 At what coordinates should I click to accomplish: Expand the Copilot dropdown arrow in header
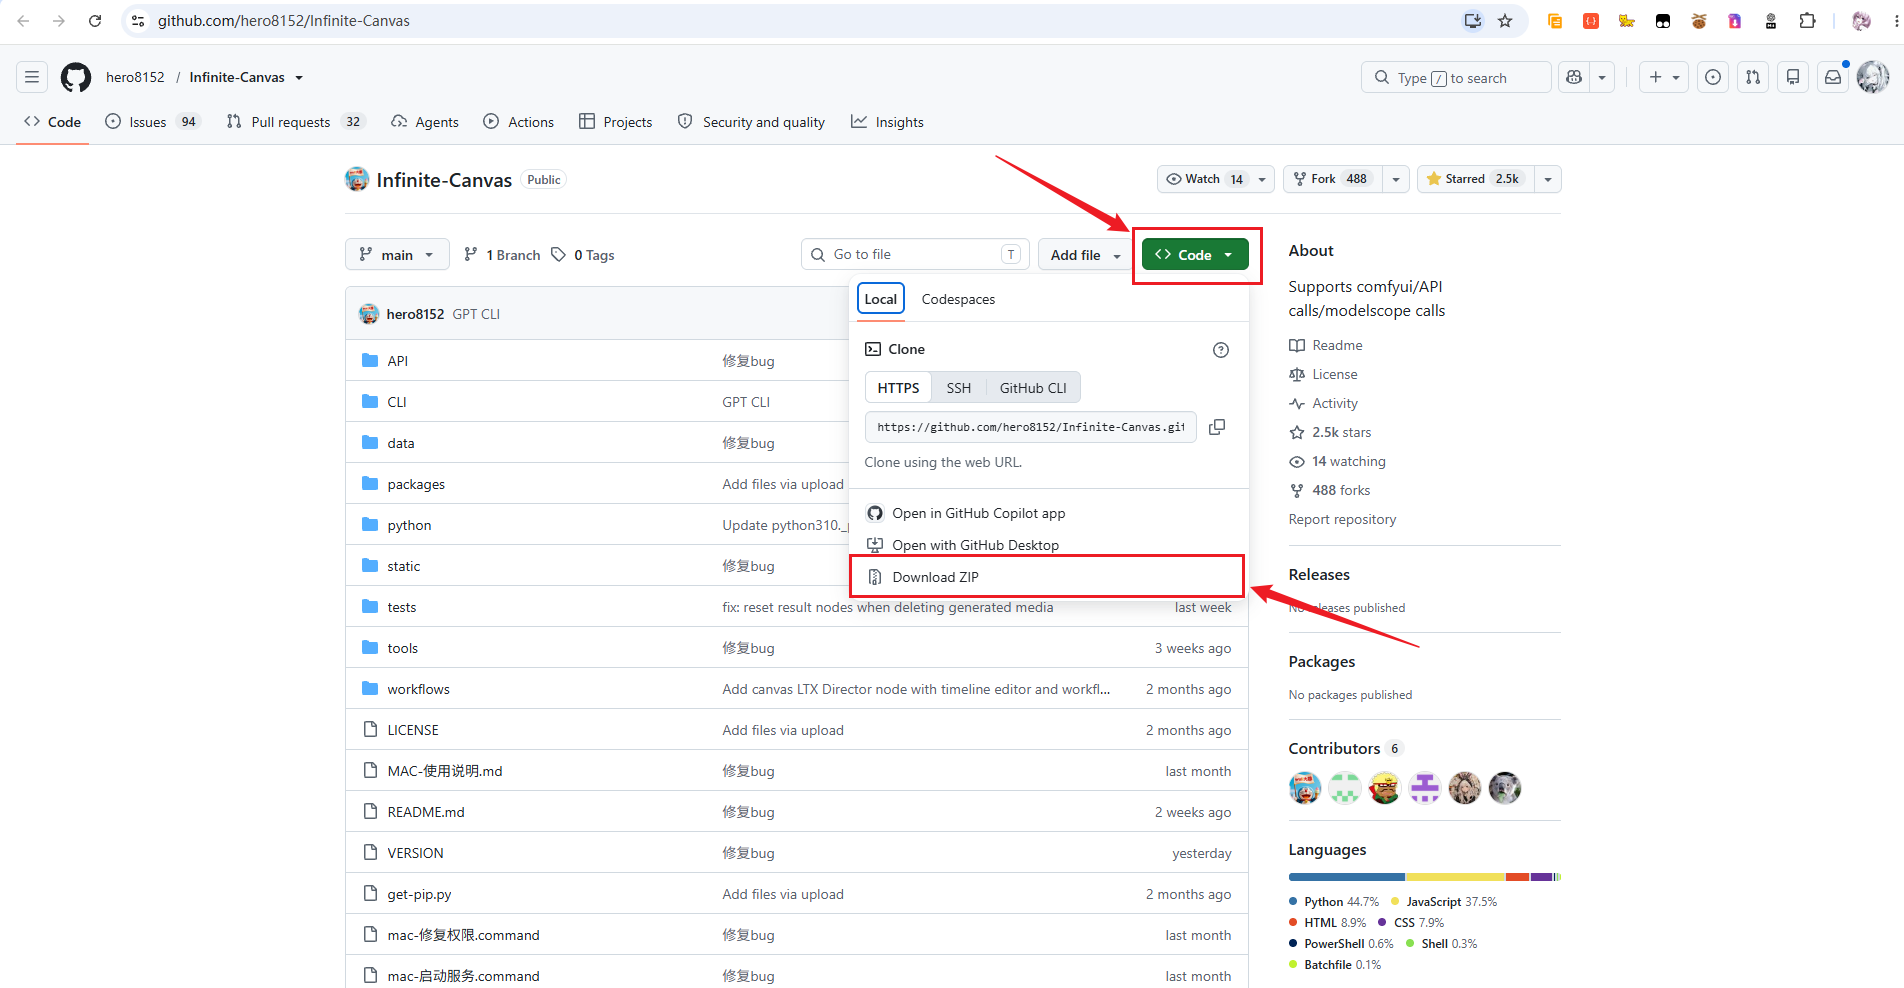(x=1602, y=77)
